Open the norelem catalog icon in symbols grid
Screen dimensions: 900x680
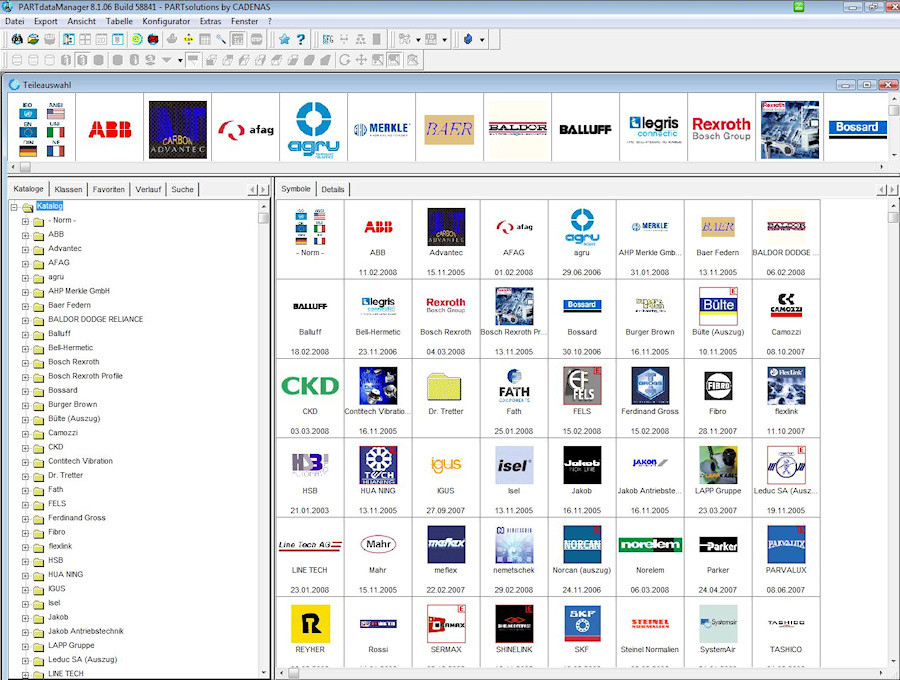pos(650,545)
